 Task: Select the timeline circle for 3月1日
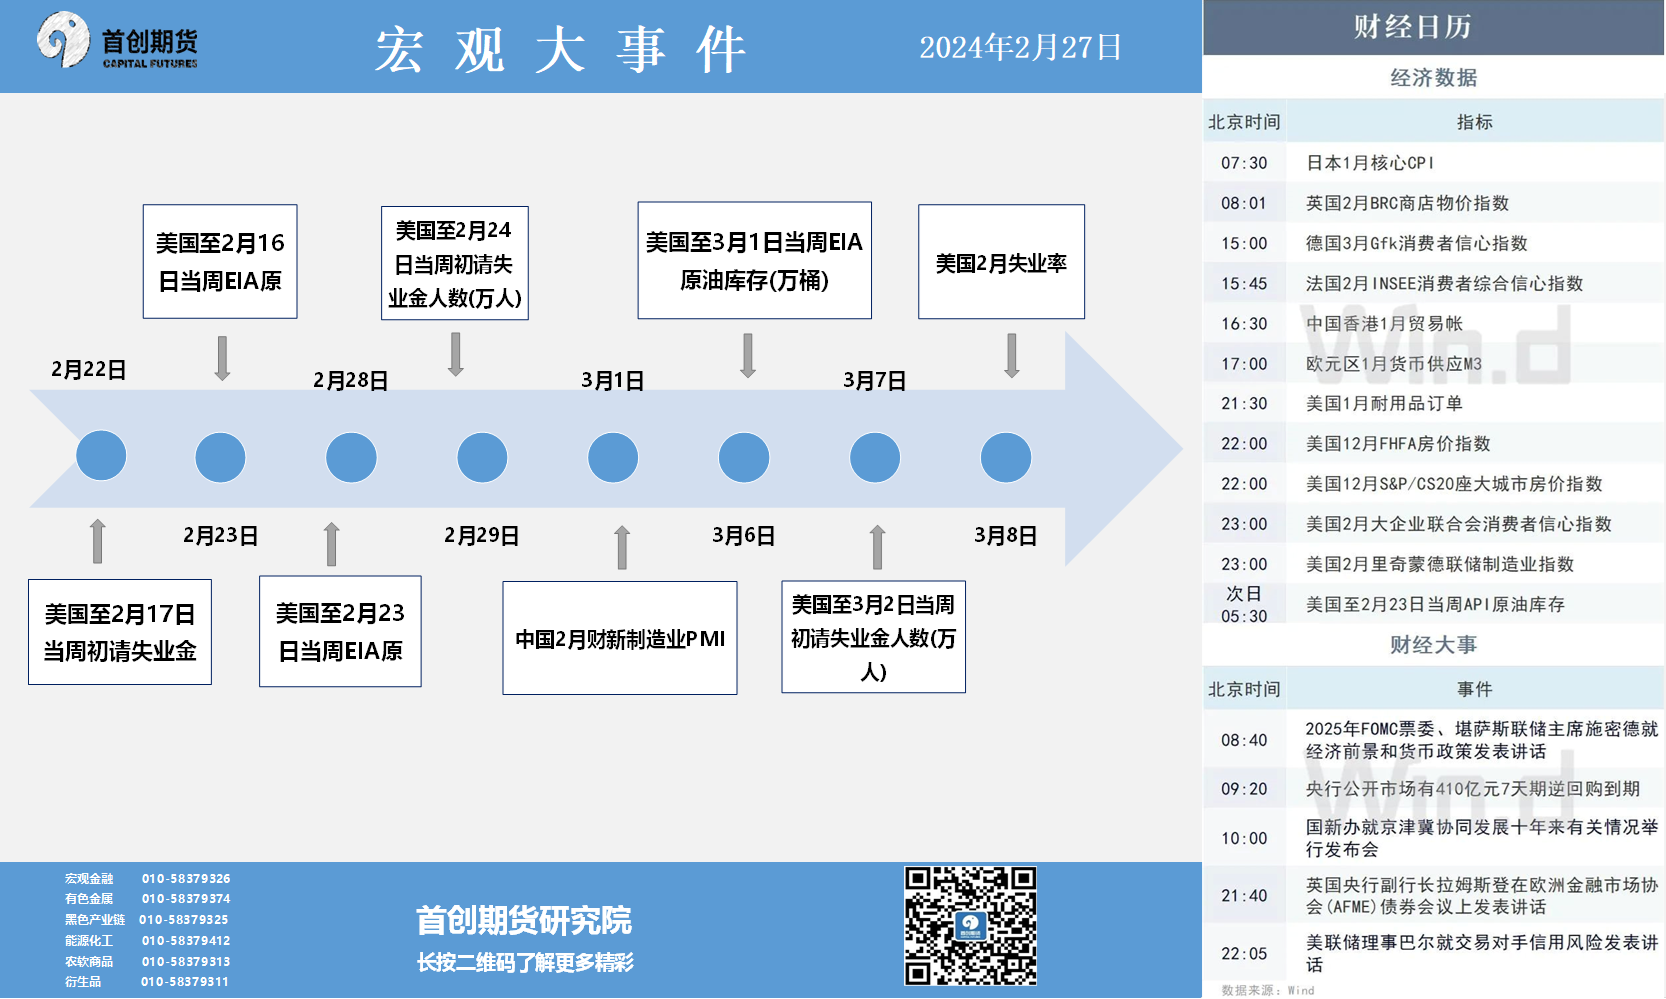[613, 457]
